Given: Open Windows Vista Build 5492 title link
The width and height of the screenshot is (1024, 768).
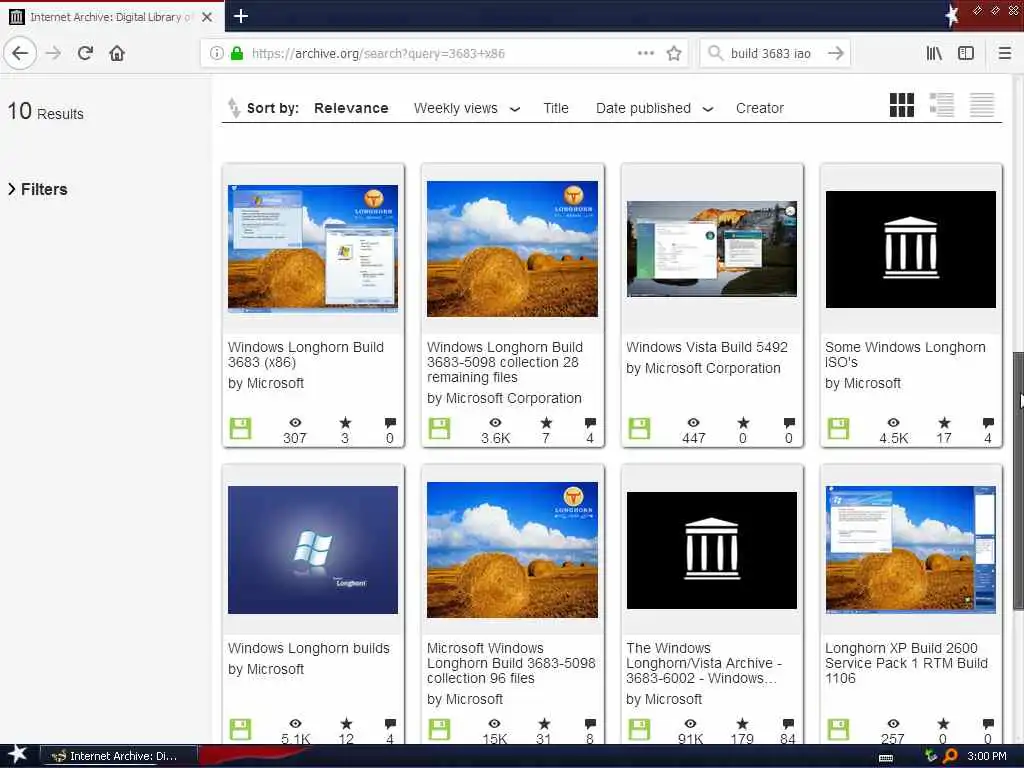Looking at the screenshot, I should 707,347.
